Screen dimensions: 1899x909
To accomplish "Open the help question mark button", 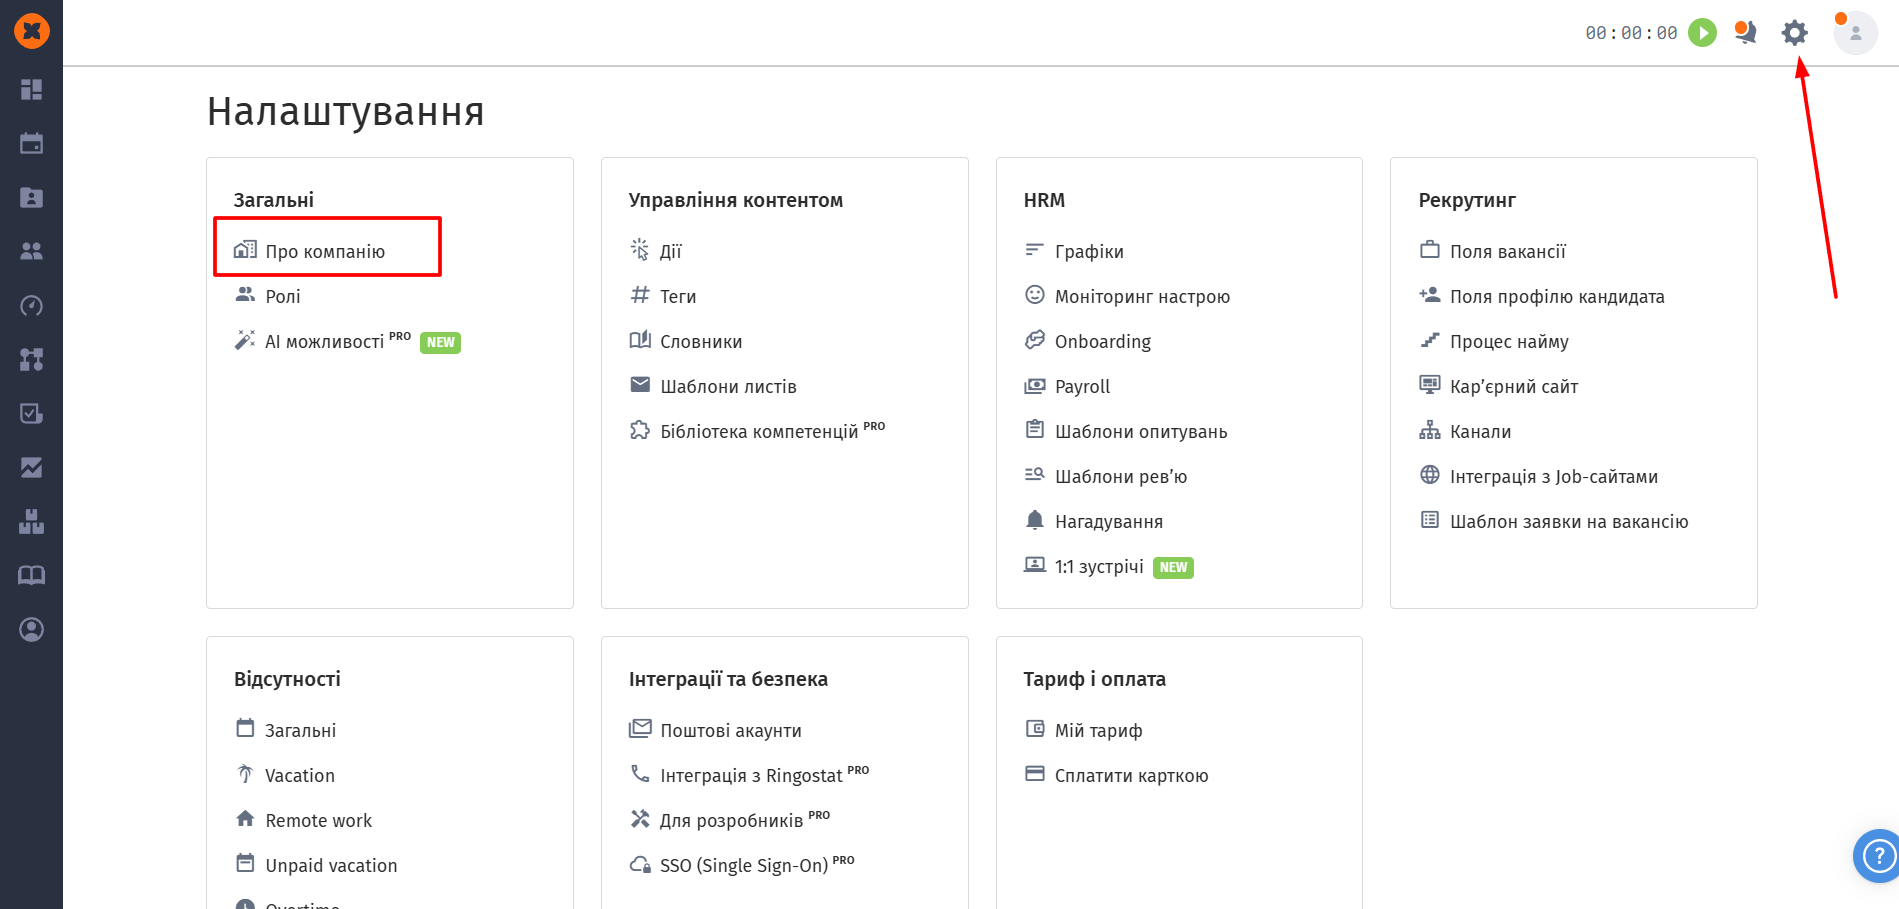I will (1878, 856).
